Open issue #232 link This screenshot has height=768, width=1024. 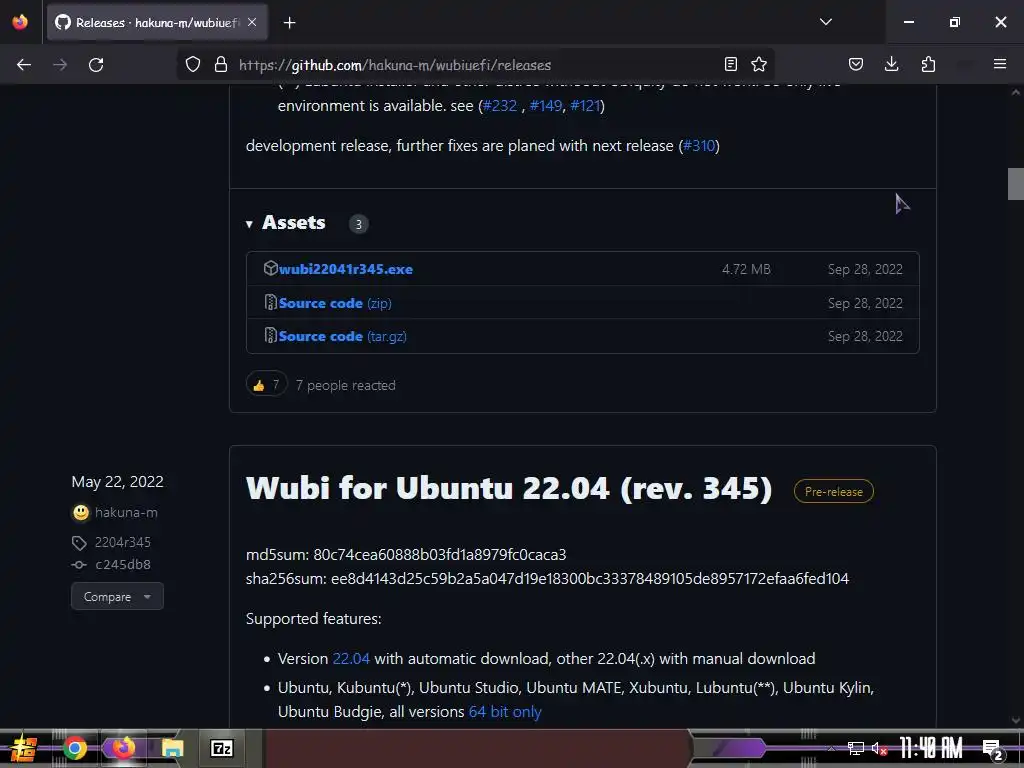500,106
